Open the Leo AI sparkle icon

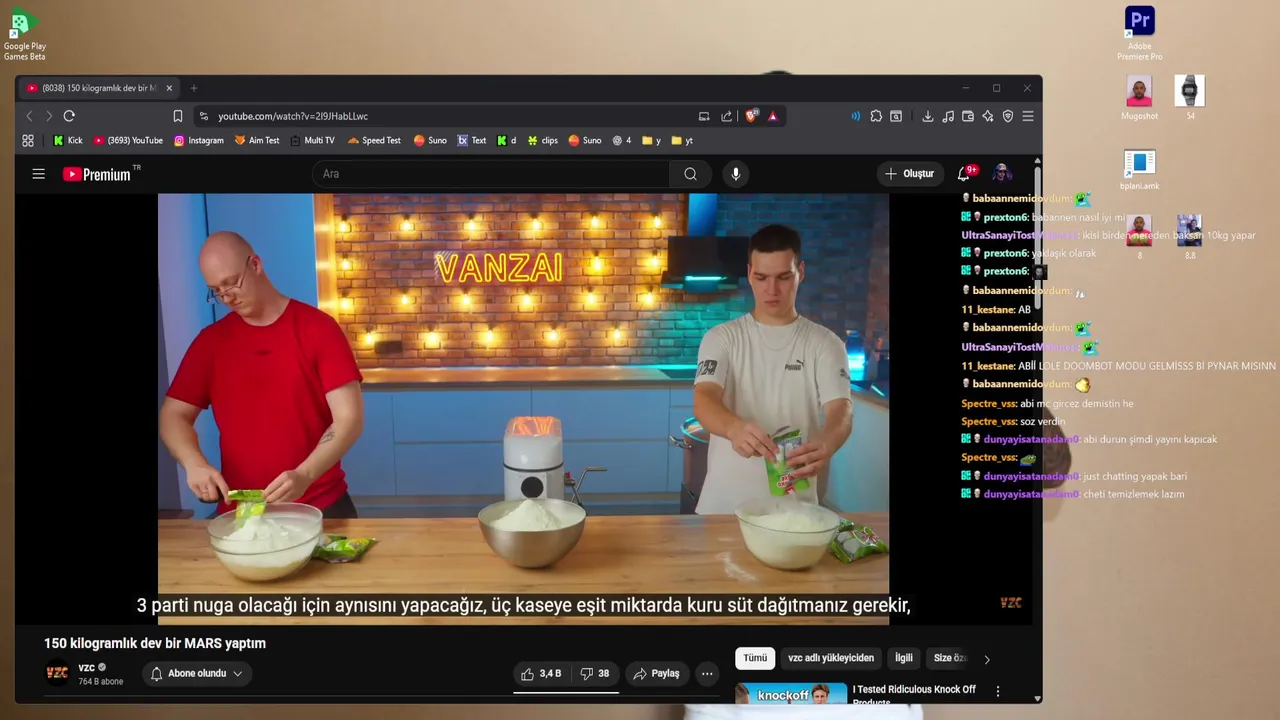[x=988, y=116]
